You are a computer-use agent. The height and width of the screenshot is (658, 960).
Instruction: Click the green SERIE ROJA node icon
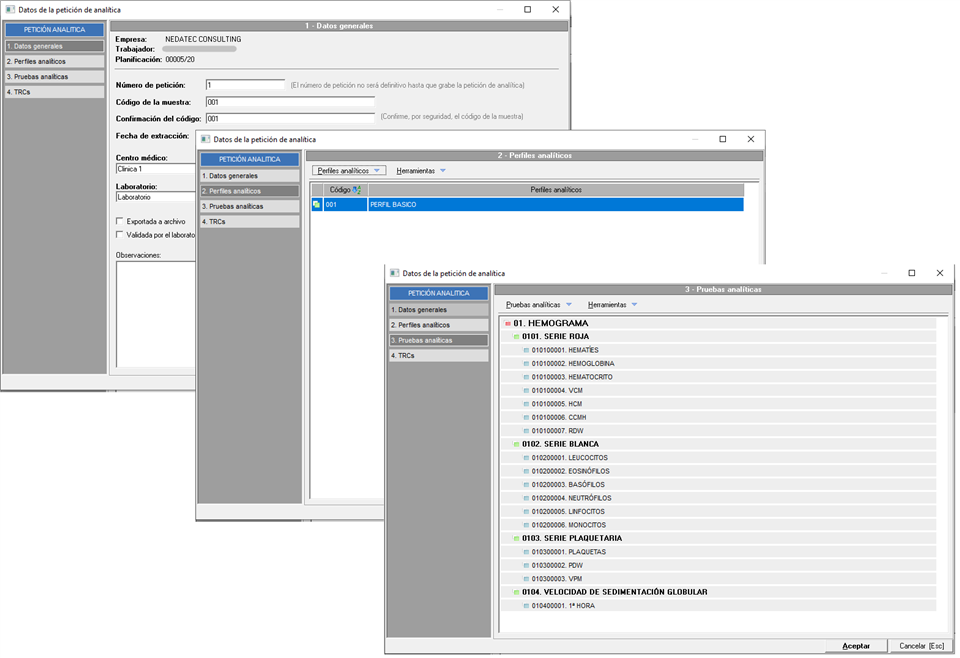tap(516, 337)
